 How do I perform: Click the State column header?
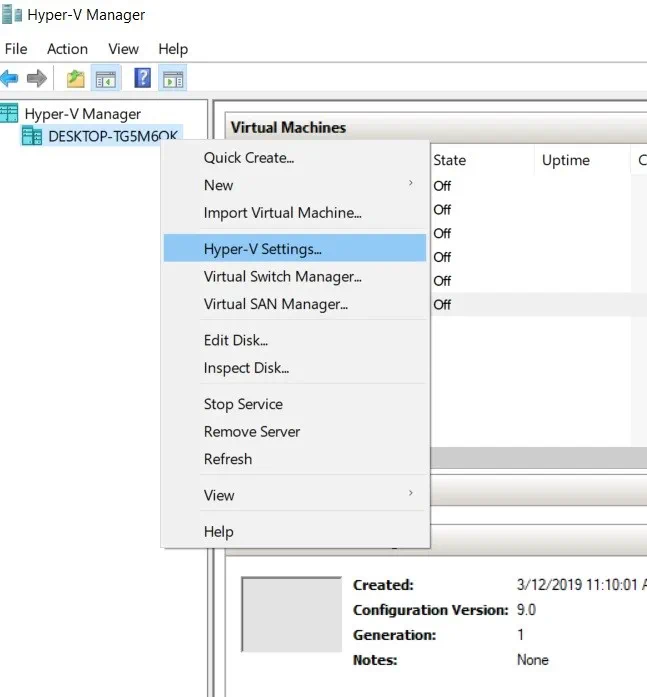click(449, 160)
